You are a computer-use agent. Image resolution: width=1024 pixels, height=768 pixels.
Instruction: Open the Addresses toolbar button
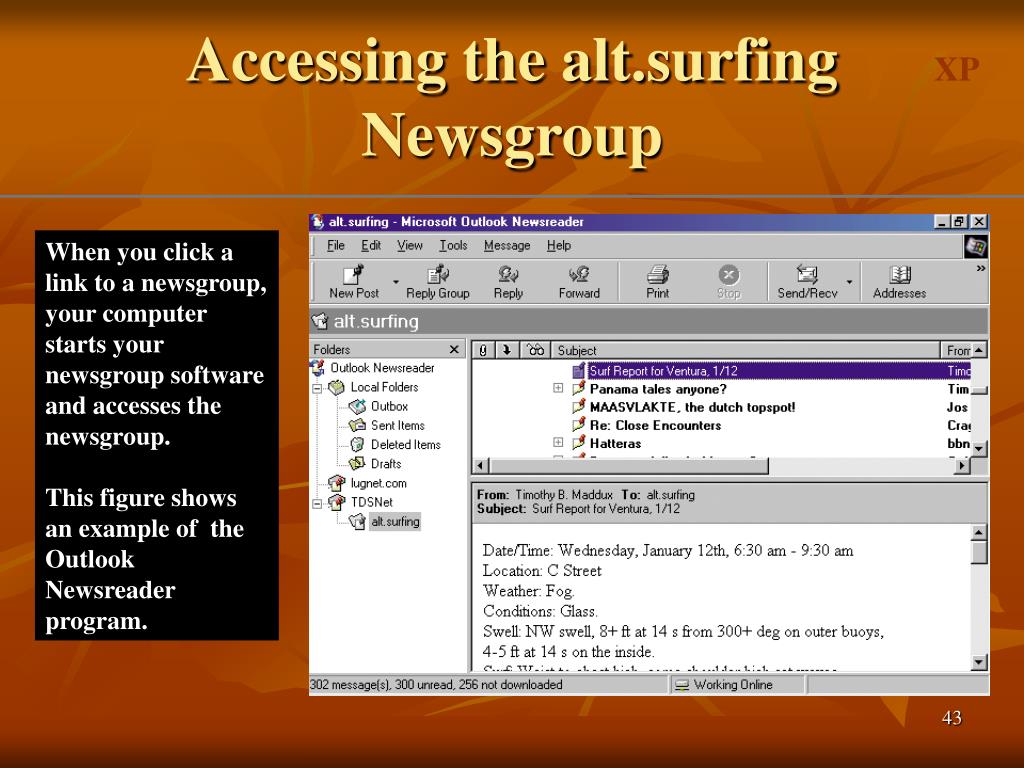(x=899, y=282)
